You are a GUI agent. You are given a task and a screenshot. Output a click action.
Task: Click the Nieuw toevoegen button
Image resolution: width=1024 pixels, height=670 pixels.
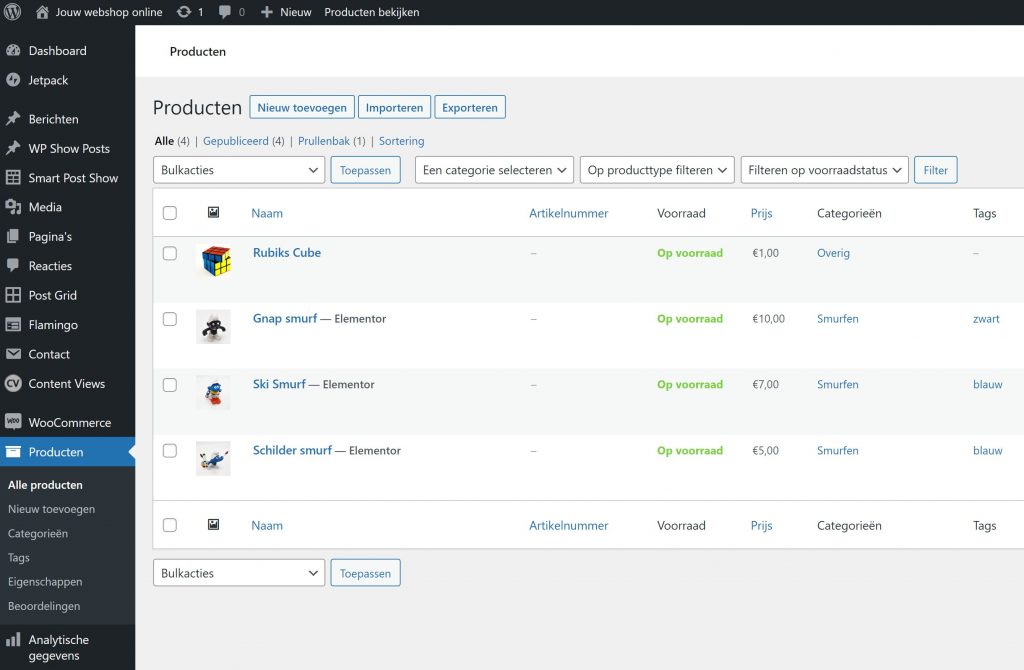[301, 108]
